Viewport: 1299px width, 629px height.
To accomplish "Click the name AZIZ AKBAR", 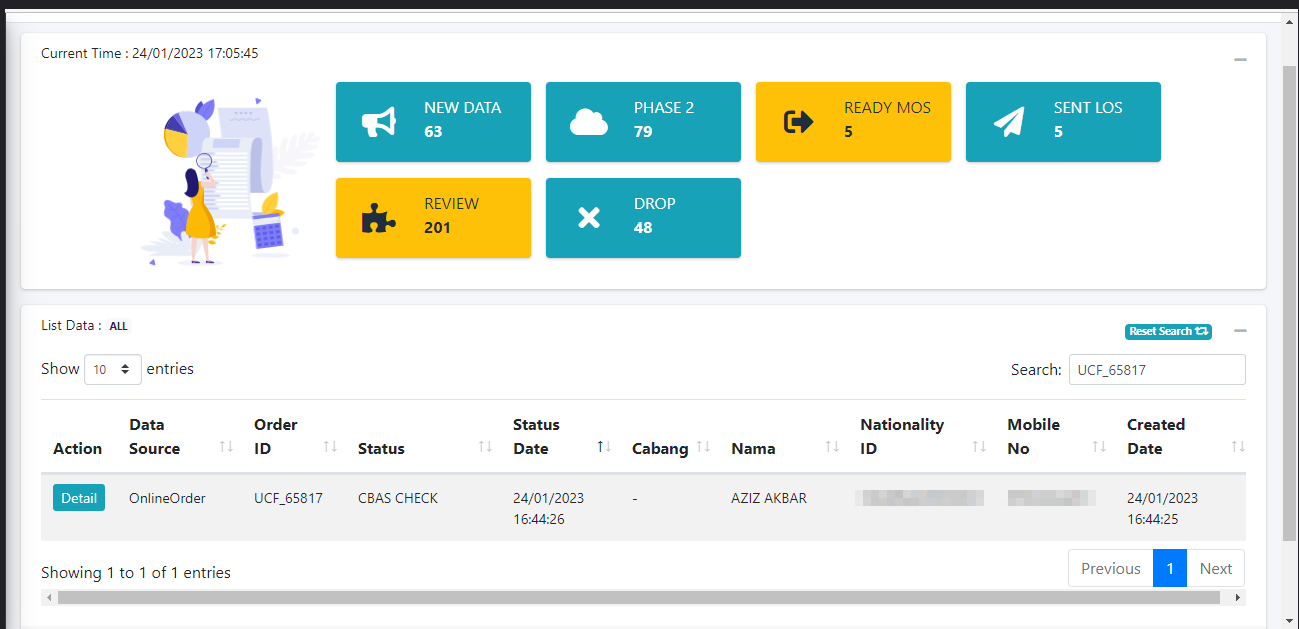I will pos(769,498).
